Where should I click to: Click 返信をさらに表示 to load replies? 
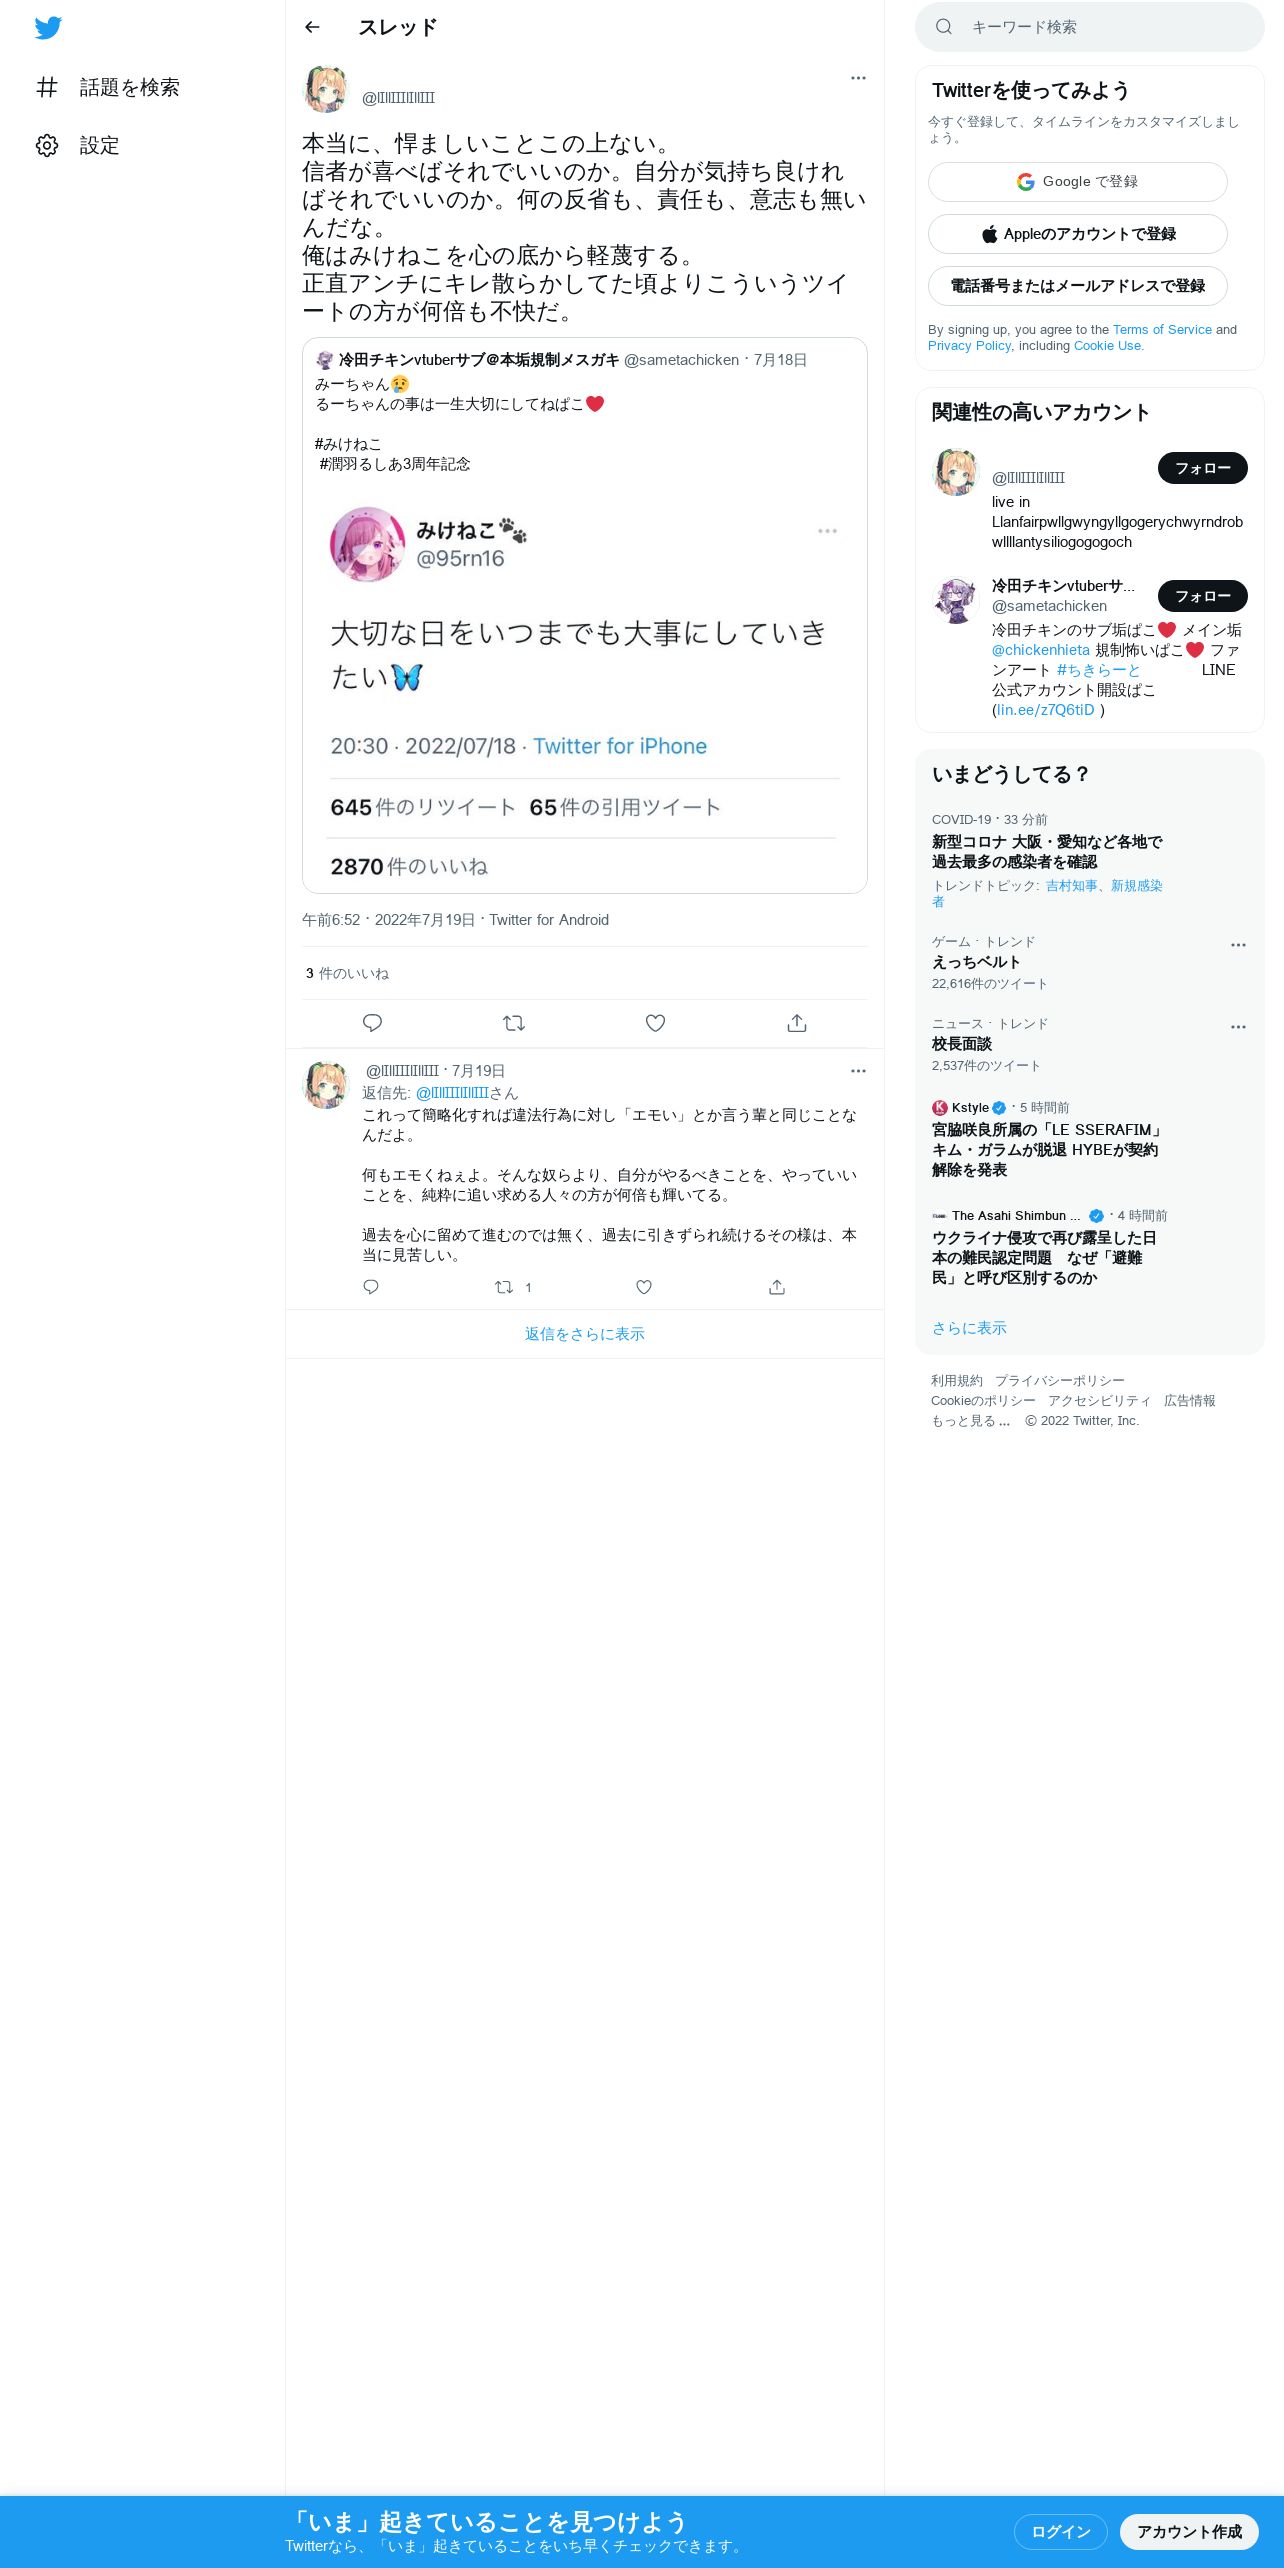tap(584, 1334)
